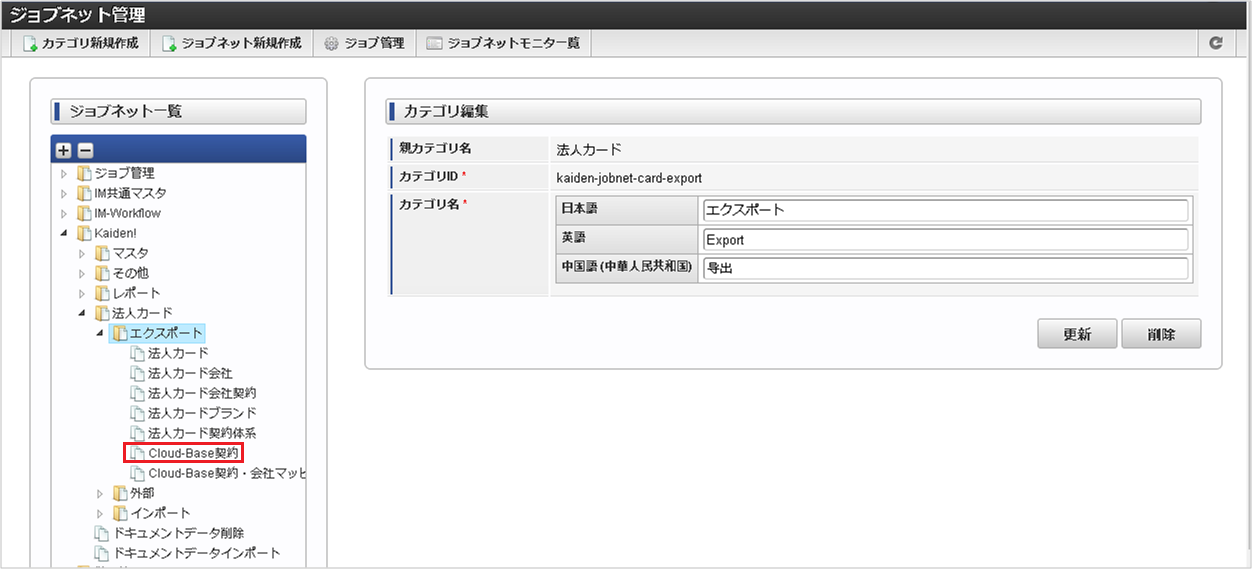Expand the ジョブ管理 tree folder arrow
This screenshot has width=1252, height=569.
pyautogui.click(x=65, y=173)
